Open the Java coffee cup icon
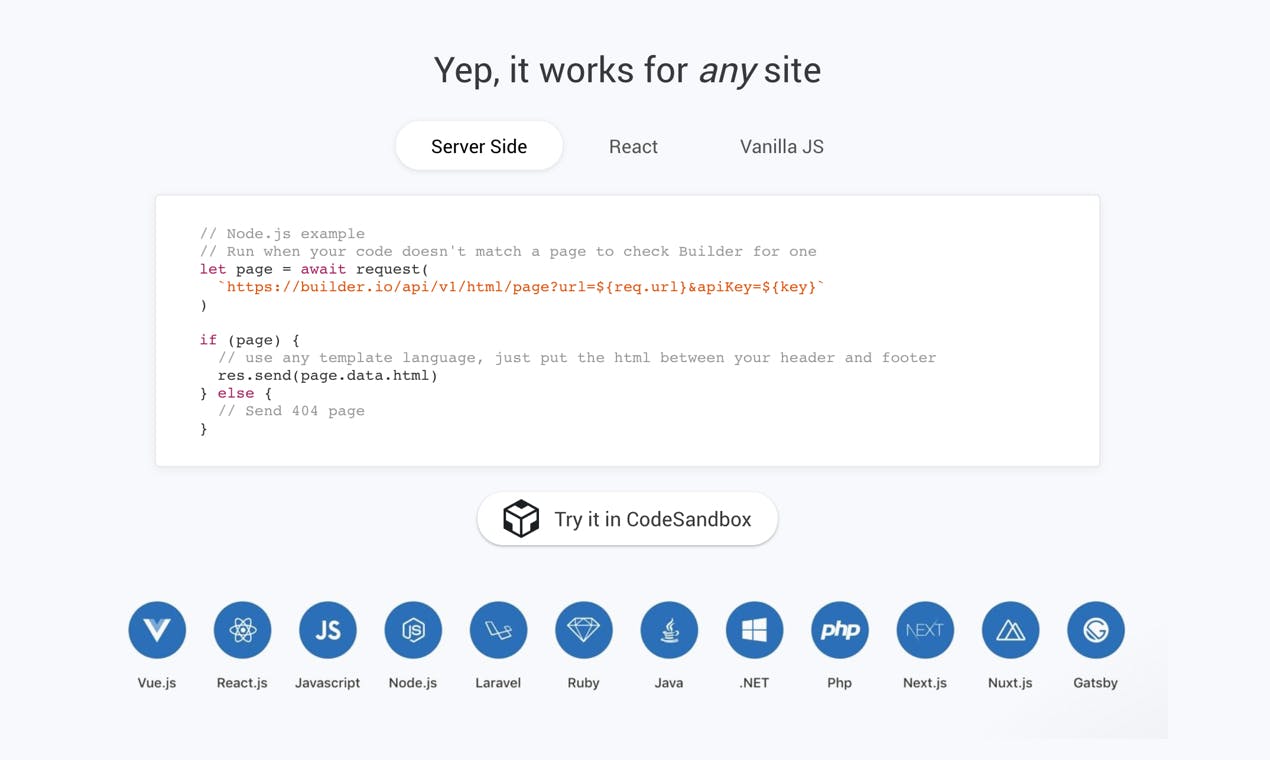Image resolution: width=1270 pixels, height=760 pixels. pos(669,630)
